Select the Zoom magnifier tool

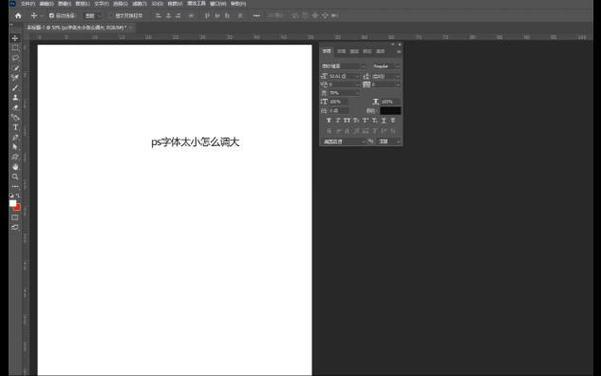coord(15,177)
